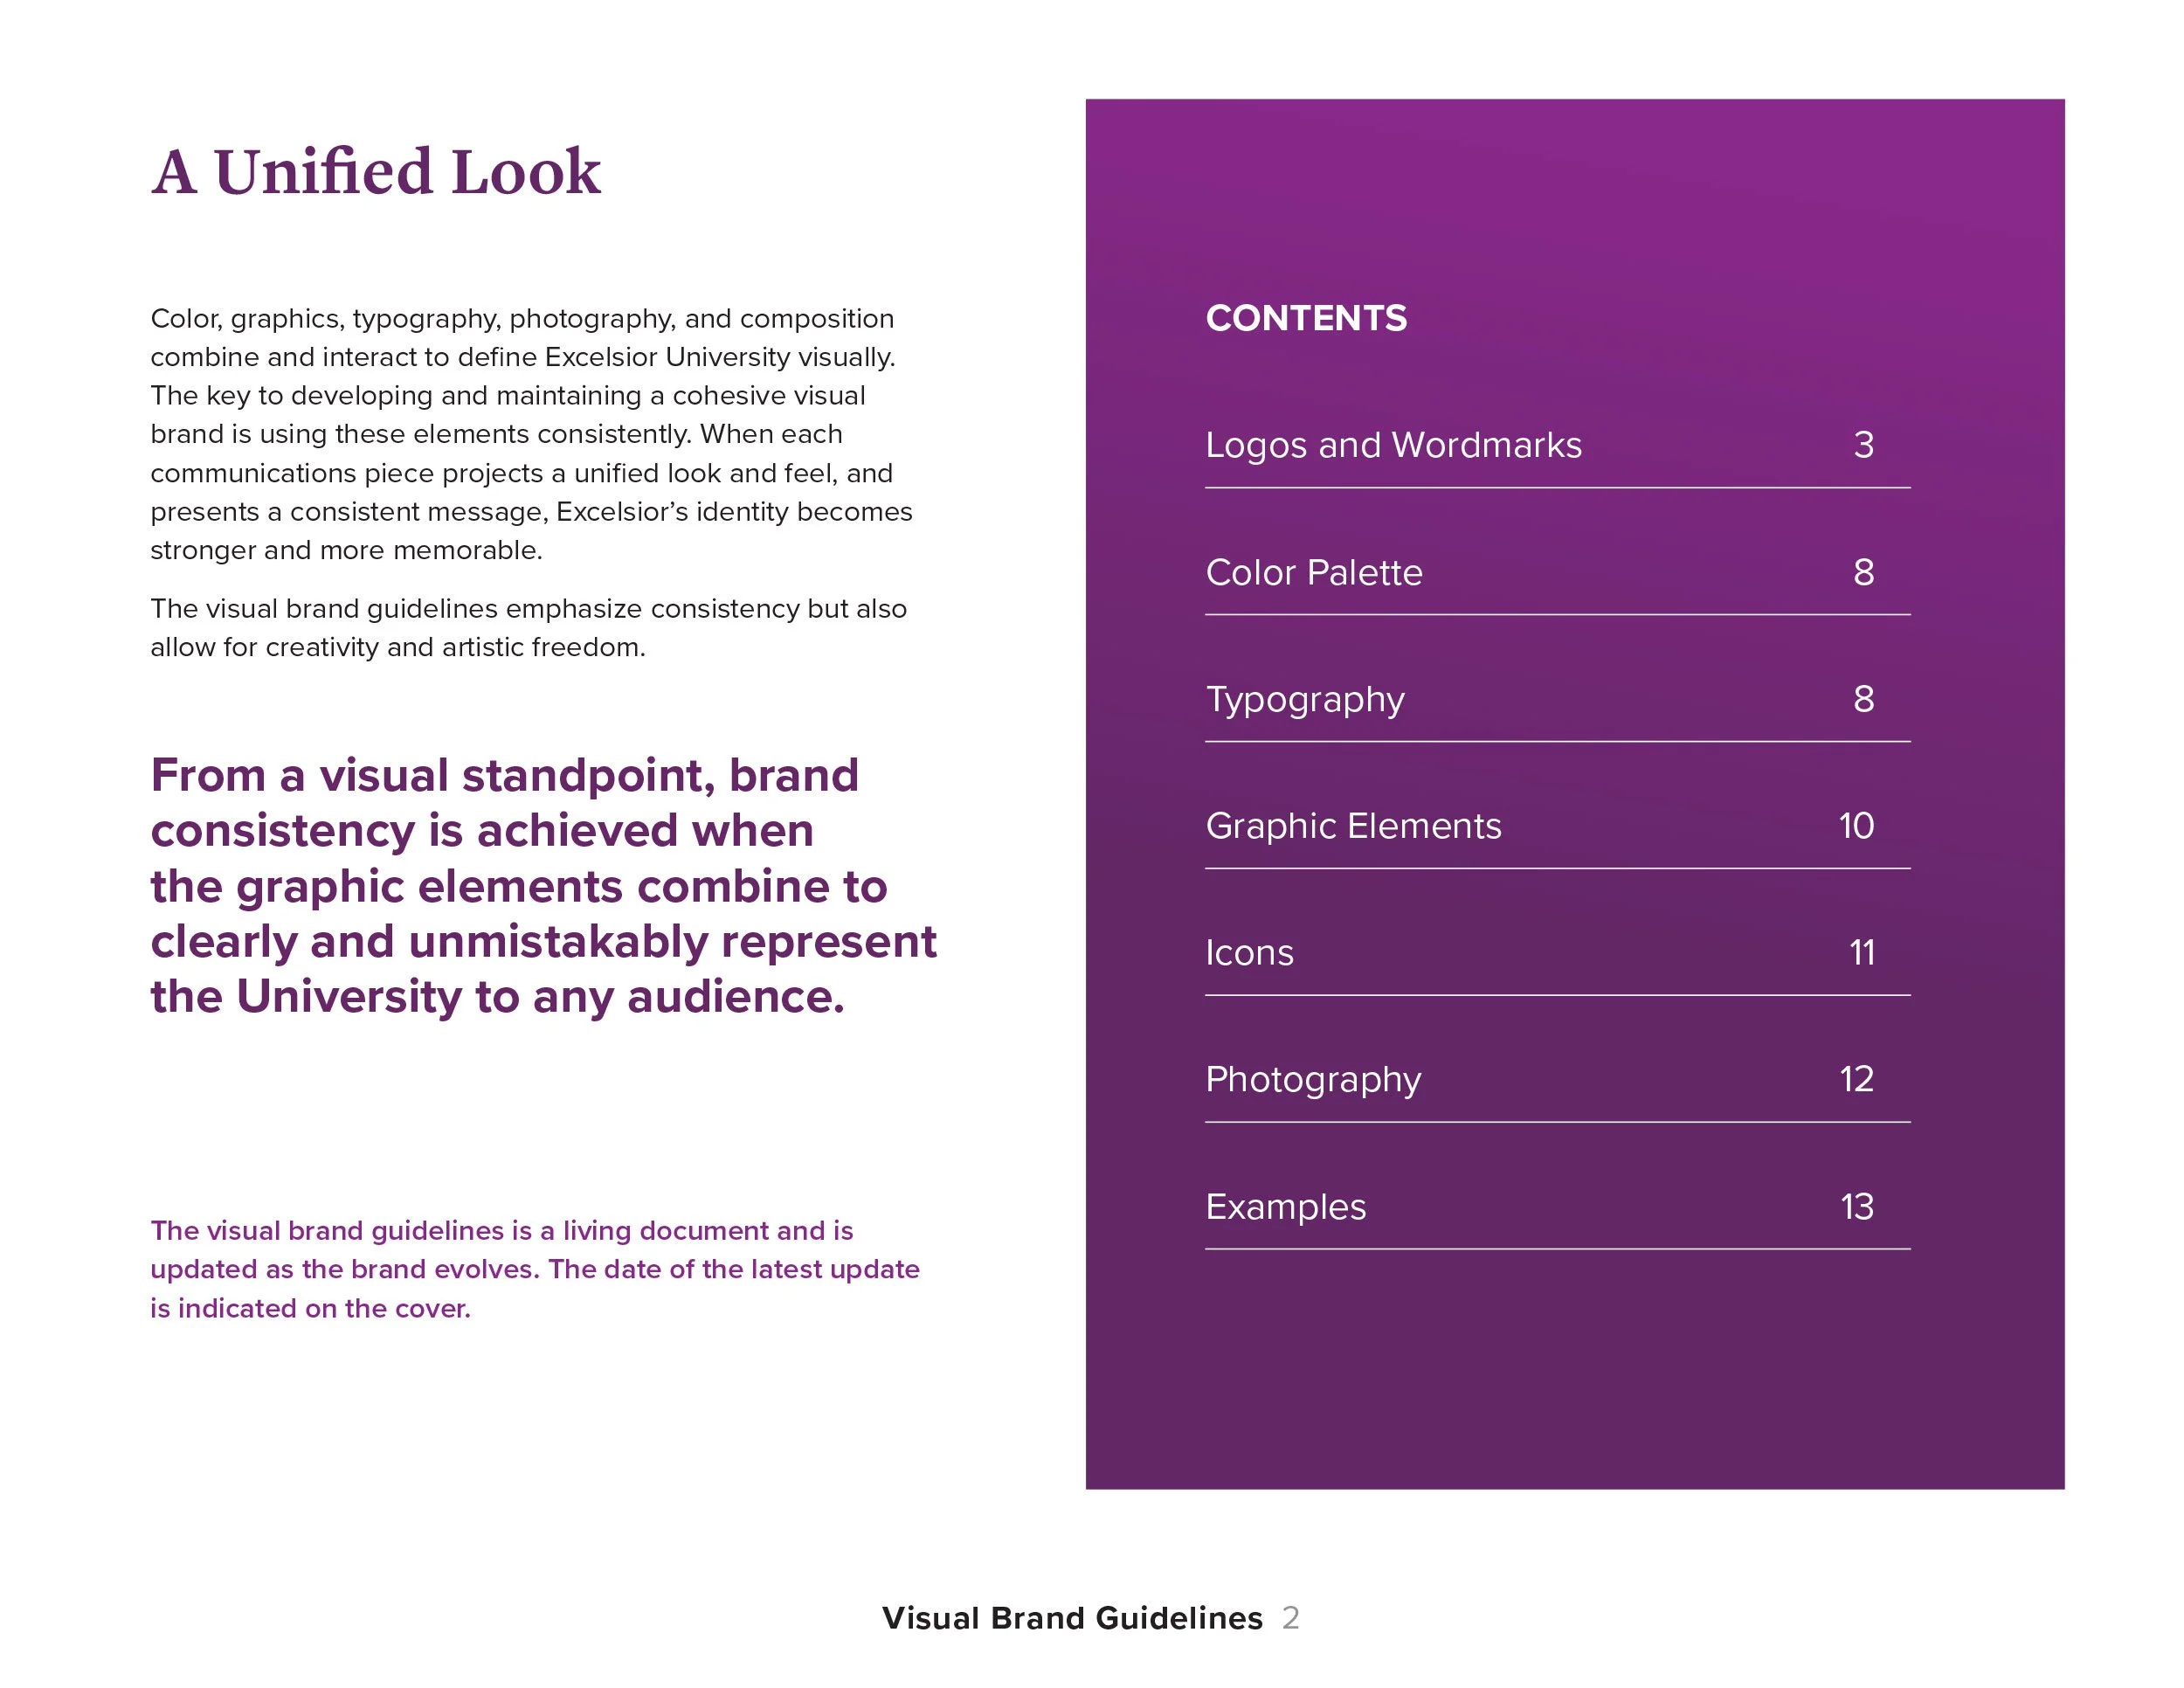Click page number 13 beside Examples
This screenshot has width=2184, height=1688.
tap(1857, 1207)
